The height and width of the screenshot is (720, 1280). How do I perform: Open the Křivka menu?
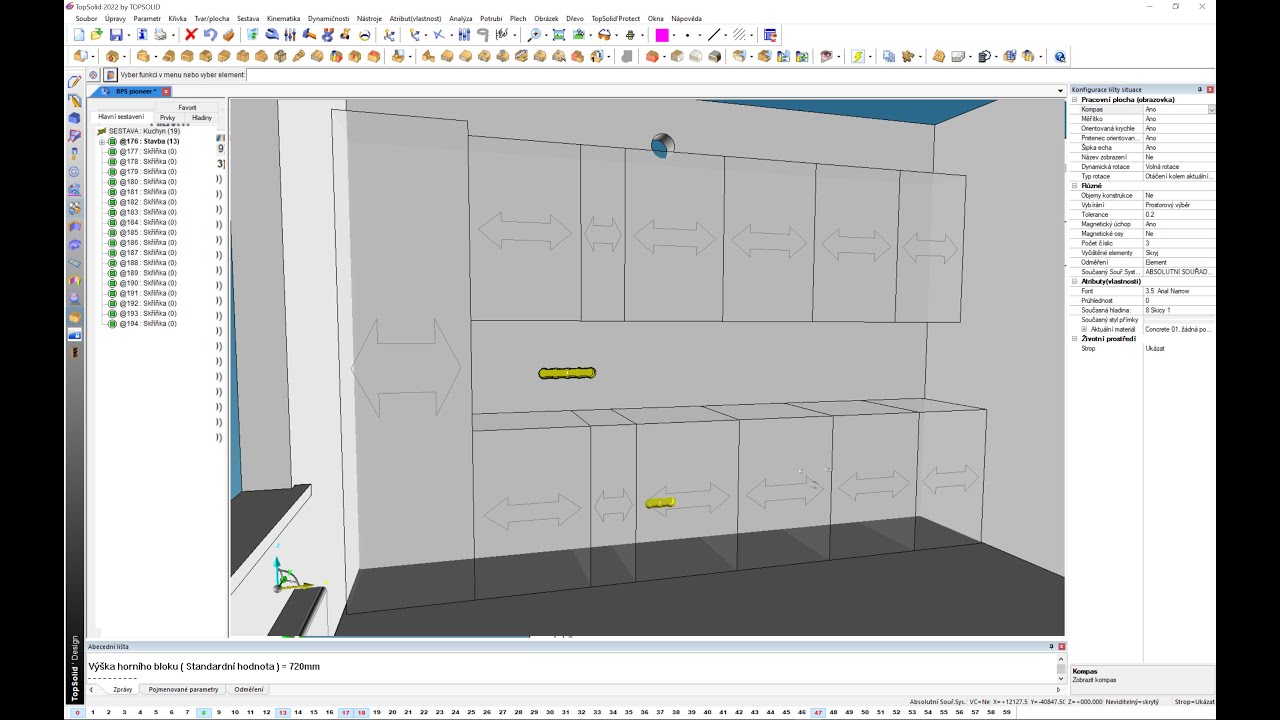(177, 18)
